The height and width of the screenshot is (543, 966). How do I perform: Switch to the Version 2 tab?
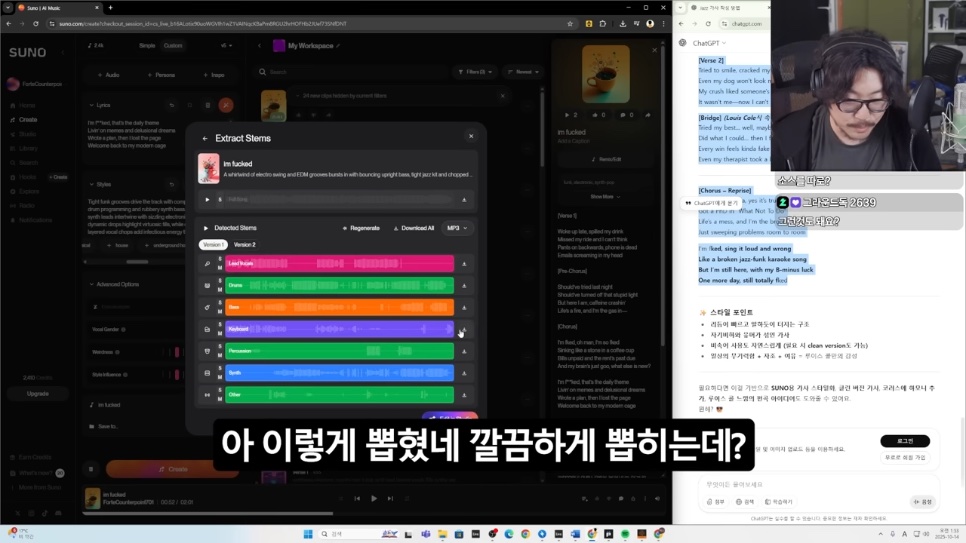click(245, 244)
